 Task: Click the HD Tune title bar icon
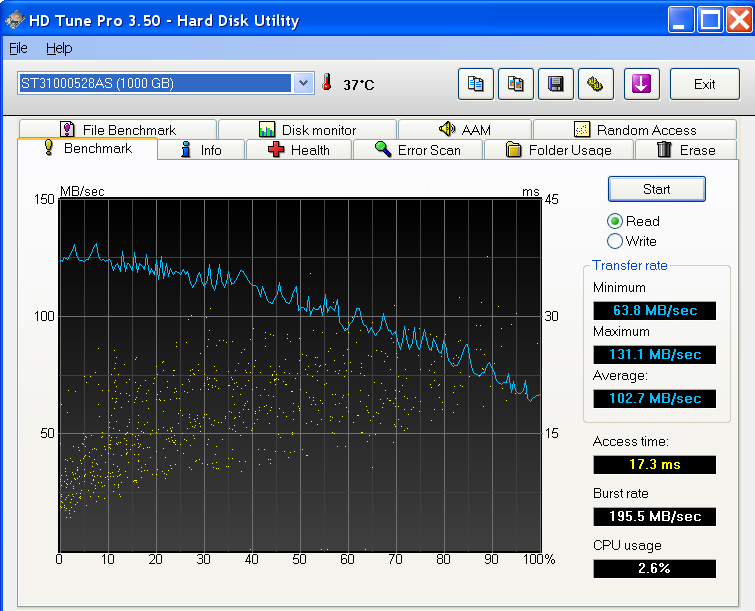[x=15, y=19]
